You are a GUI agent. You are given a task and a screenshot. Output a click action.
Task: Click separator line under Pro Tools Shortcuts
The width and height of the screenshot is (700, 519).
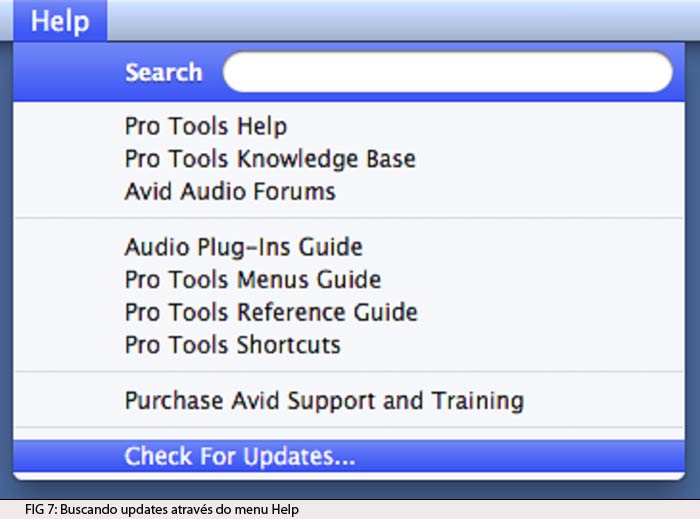[x=349, y=371]
